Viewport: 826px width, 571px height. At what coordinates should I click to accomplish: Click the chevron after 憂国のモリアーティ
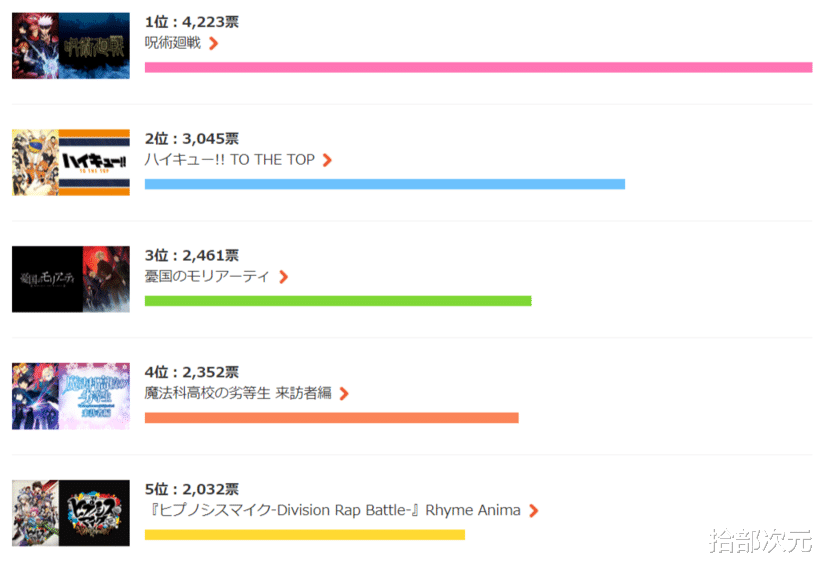283,277
